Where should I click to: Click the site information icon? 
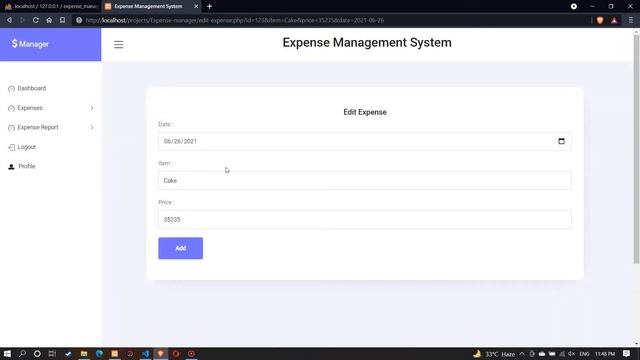pos(79,20)
